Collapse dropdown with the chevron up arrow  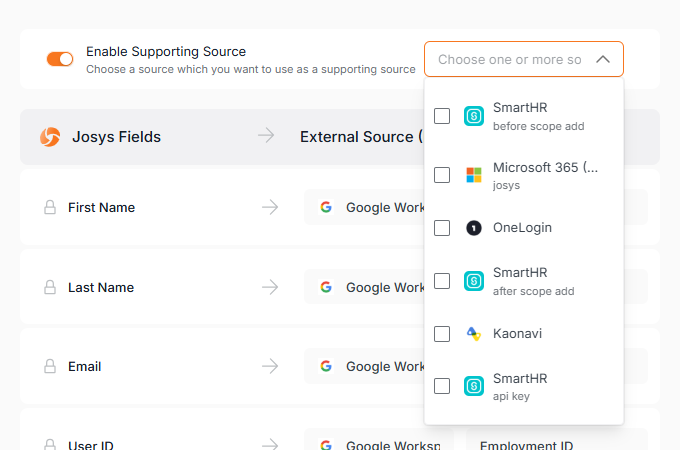tap(603, 59)
